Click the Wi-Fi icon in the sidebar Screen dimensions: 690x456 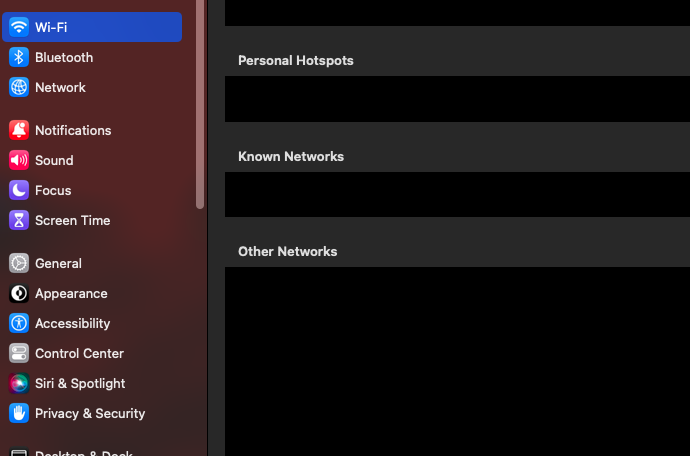[19, 27]
